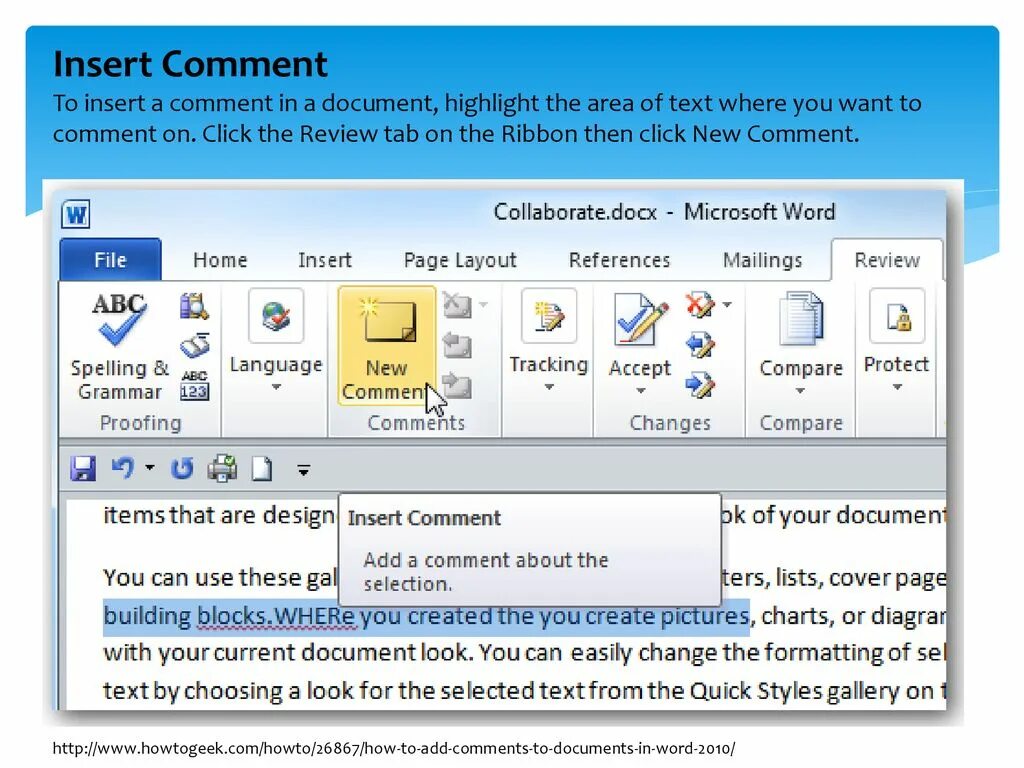This screenshot has width=1024, height=768.
Task: Click the Reject change red X icon
Action: point(699,305)
